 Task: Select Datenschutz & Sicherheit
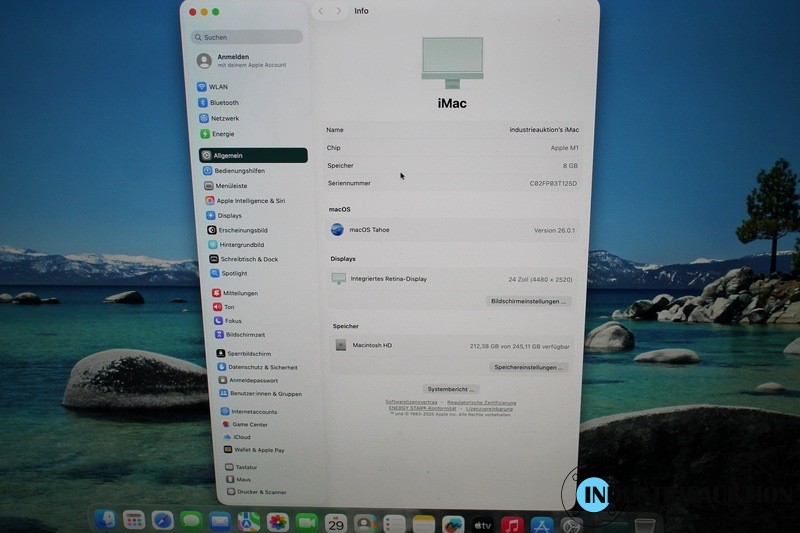click(262, 367)
